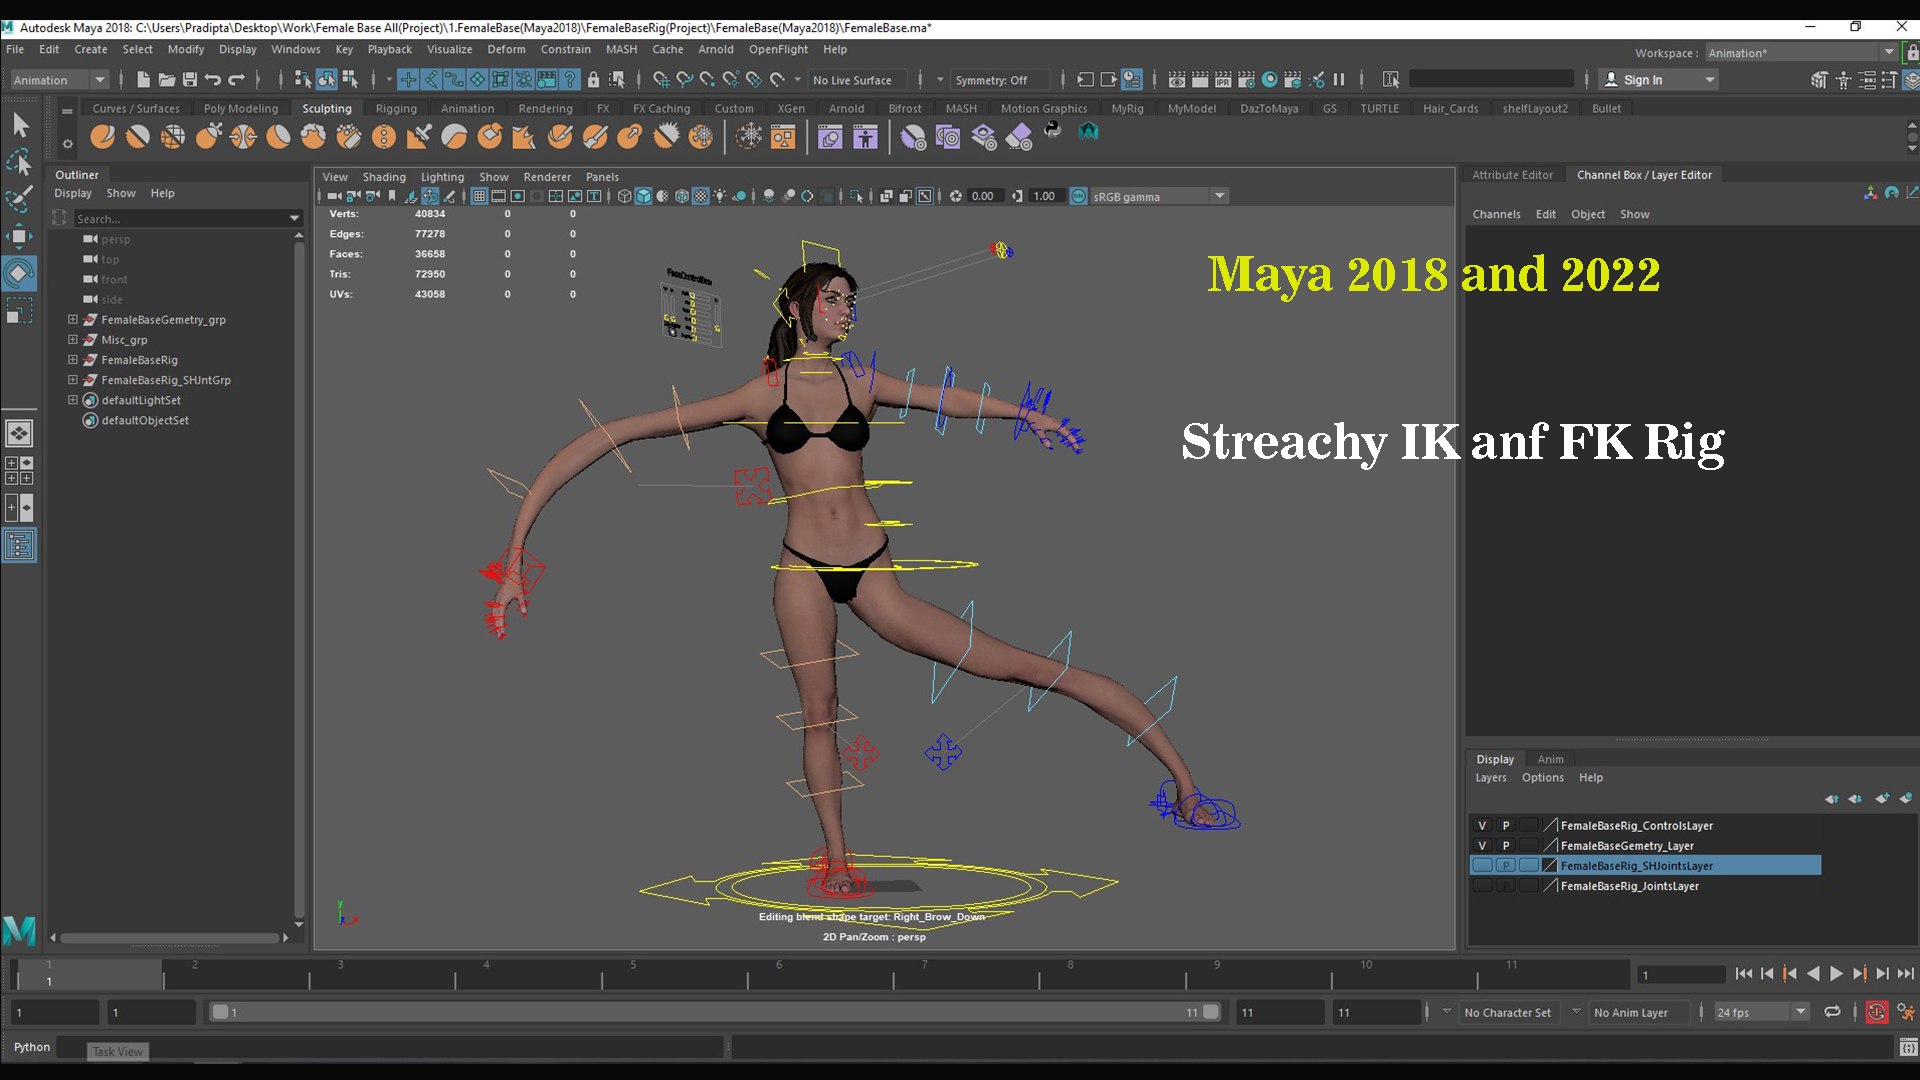1920x1080 pixels.
Task: Click the New Scene icon
Action: (x=143, y=80)
